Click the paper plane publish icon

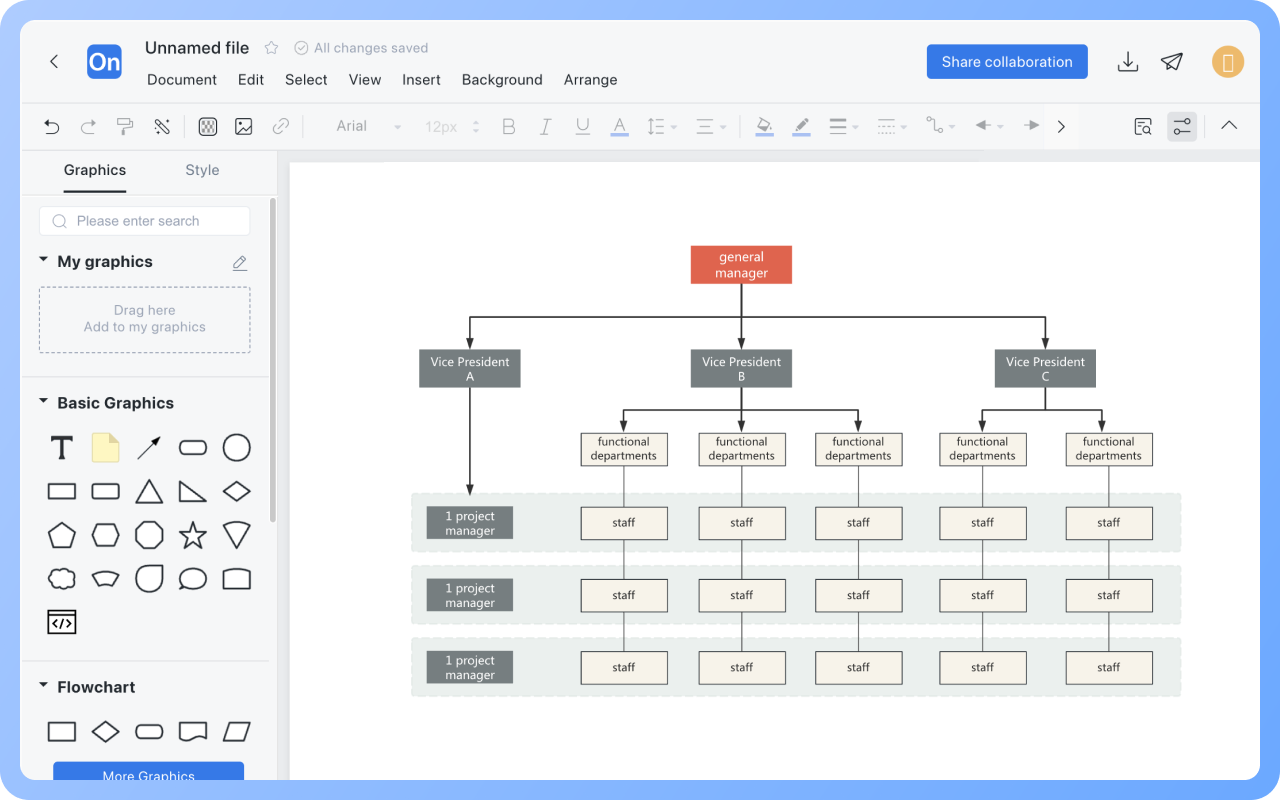[x=1172, y=62]
